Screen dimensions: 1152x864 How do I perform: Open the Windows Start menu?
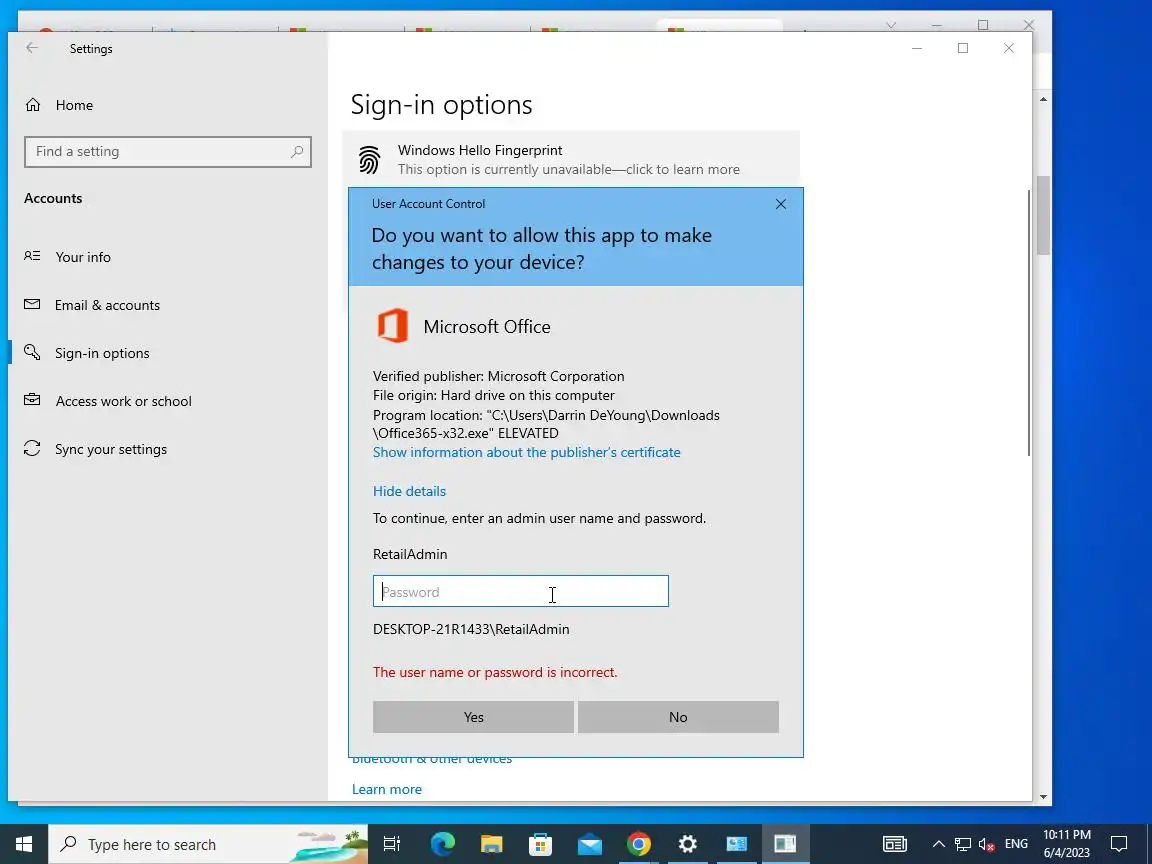pyautogui.click(x=24, y=844)
